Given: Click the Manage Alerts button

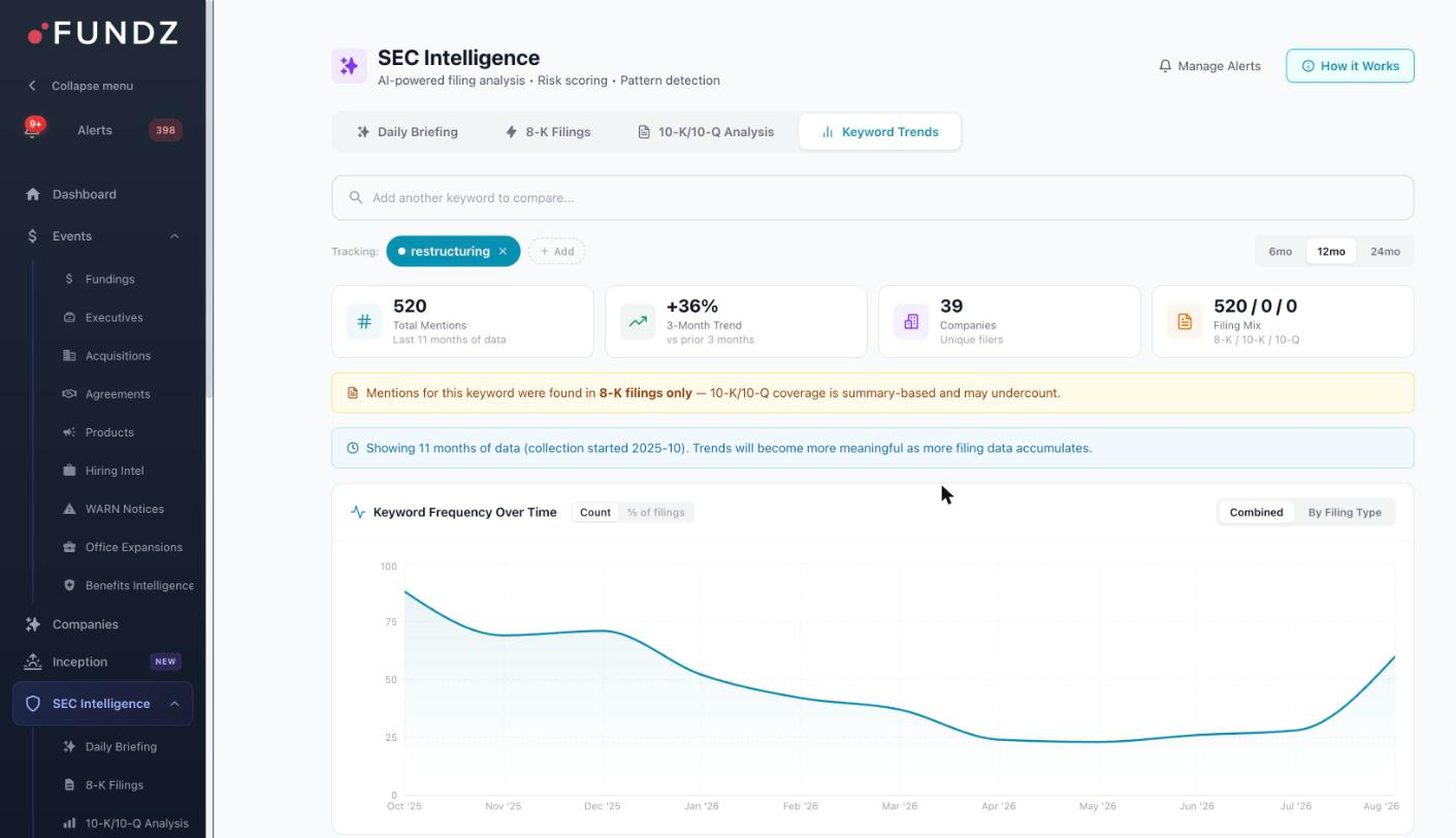Looking at the screenshot, I should 1209,66.
